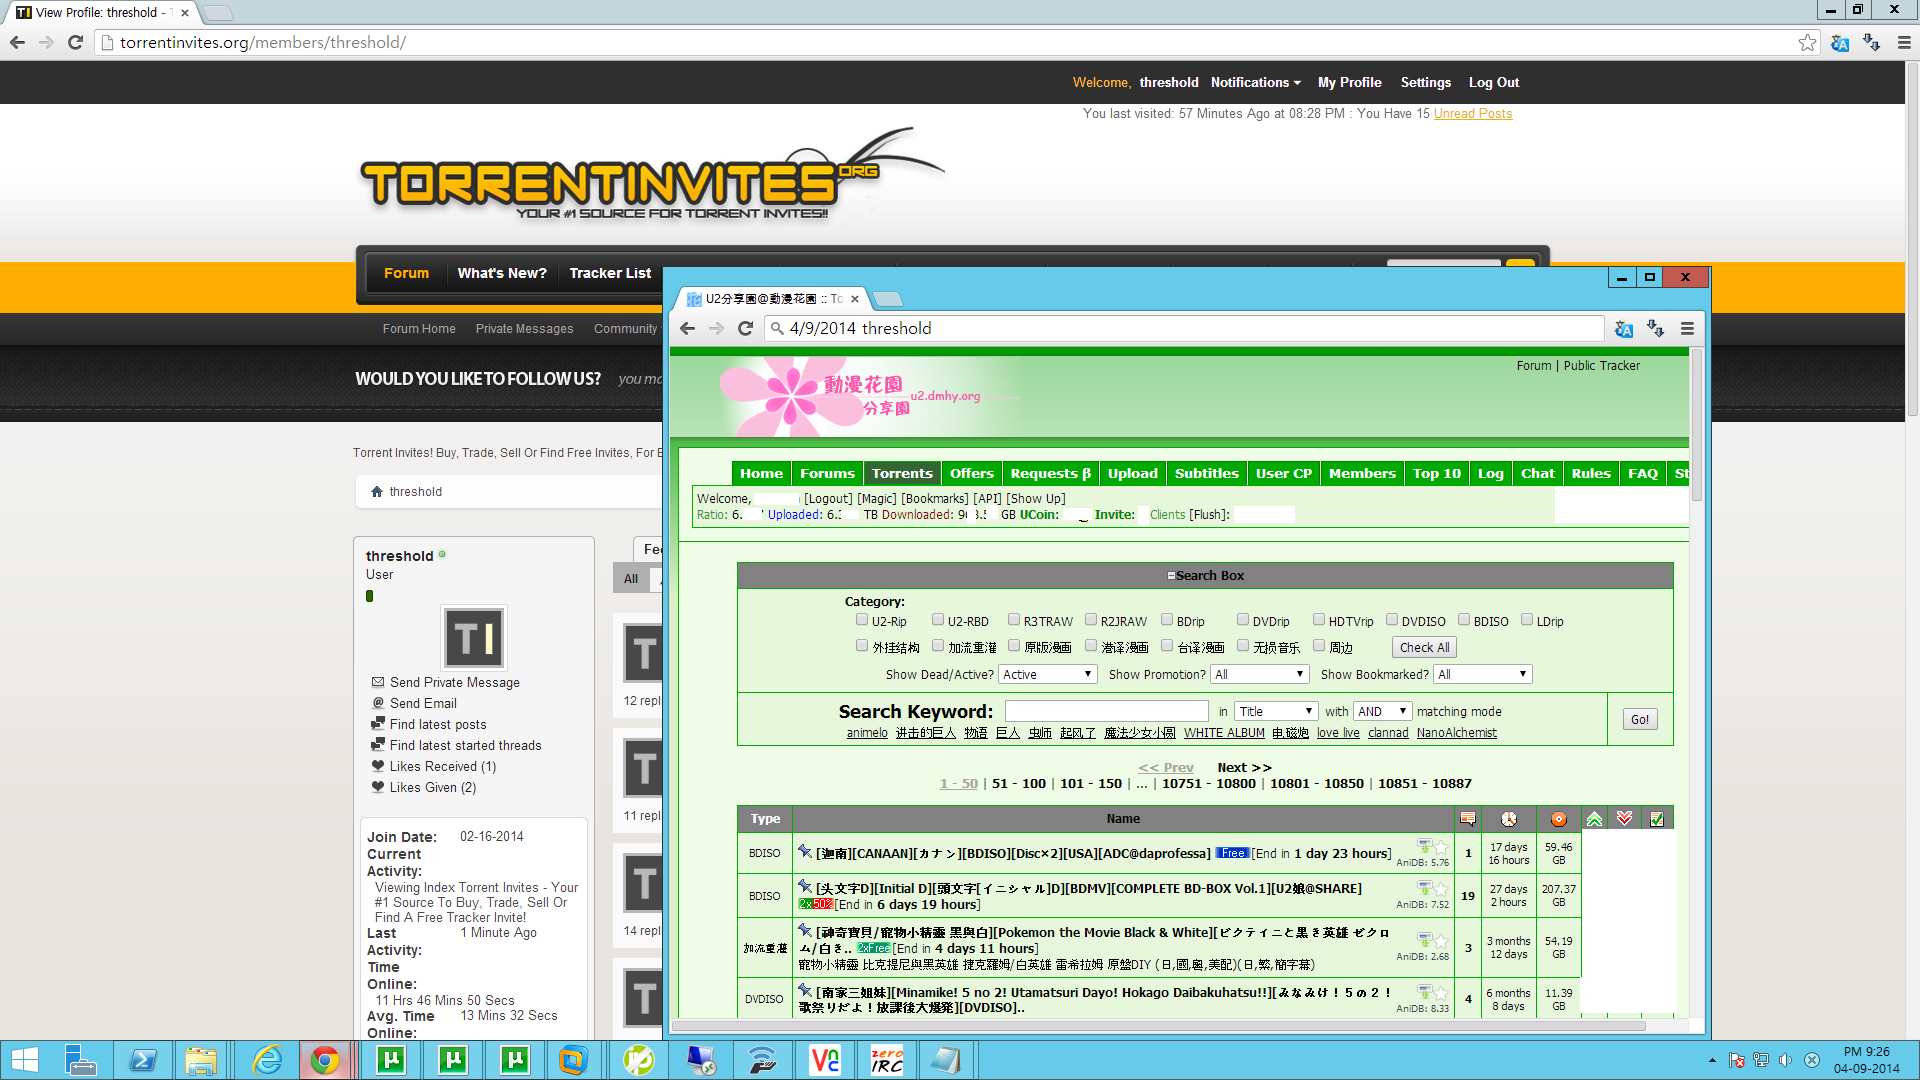Collapse the Search Box panel

click(x=1171, y=576)
